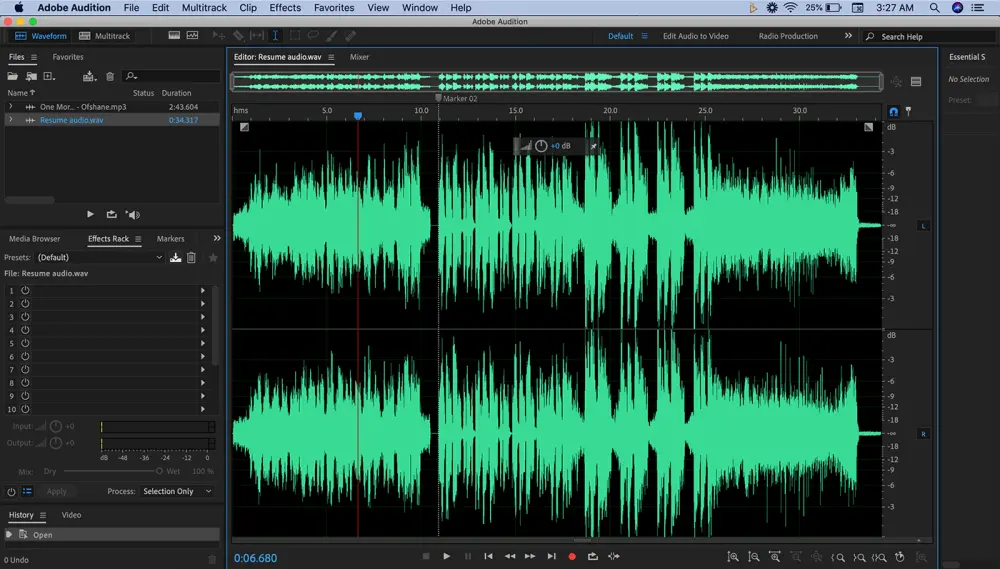Show more panels chevron beside Markers
This screenshot has width=1000, height=569.
click(x=217, y=238)
